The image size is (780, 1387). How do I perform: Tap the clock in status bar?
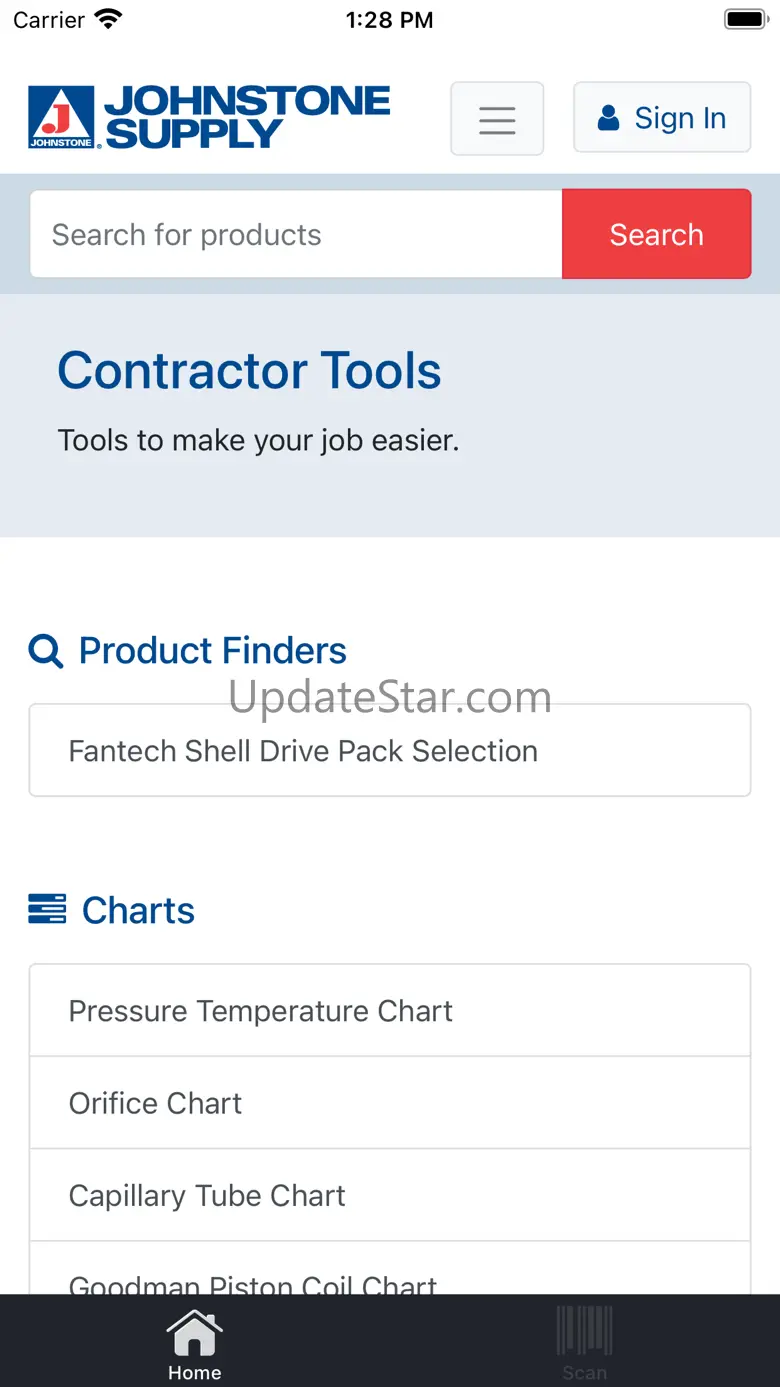[x=389, y=20]
